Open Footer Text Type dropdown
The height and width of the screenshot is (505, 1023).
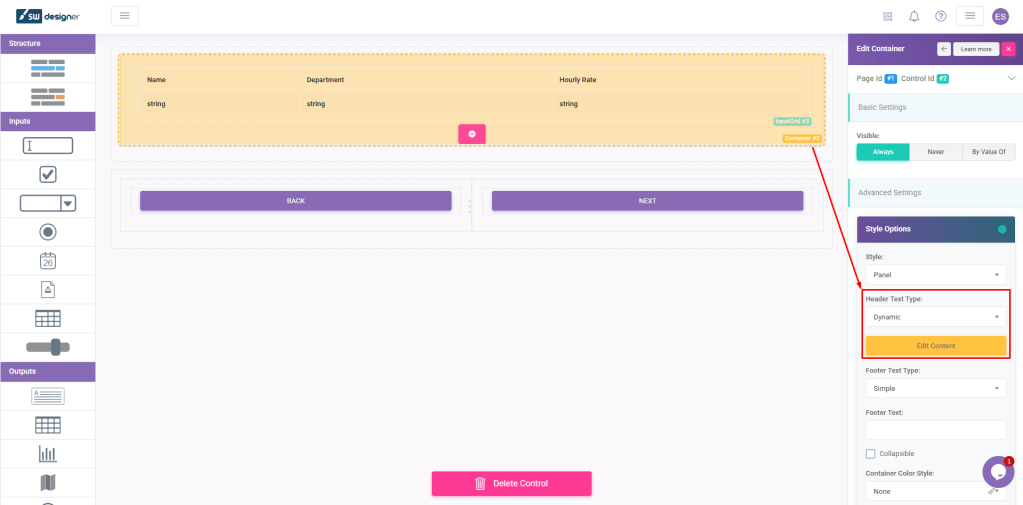click(x=935, y=388)
